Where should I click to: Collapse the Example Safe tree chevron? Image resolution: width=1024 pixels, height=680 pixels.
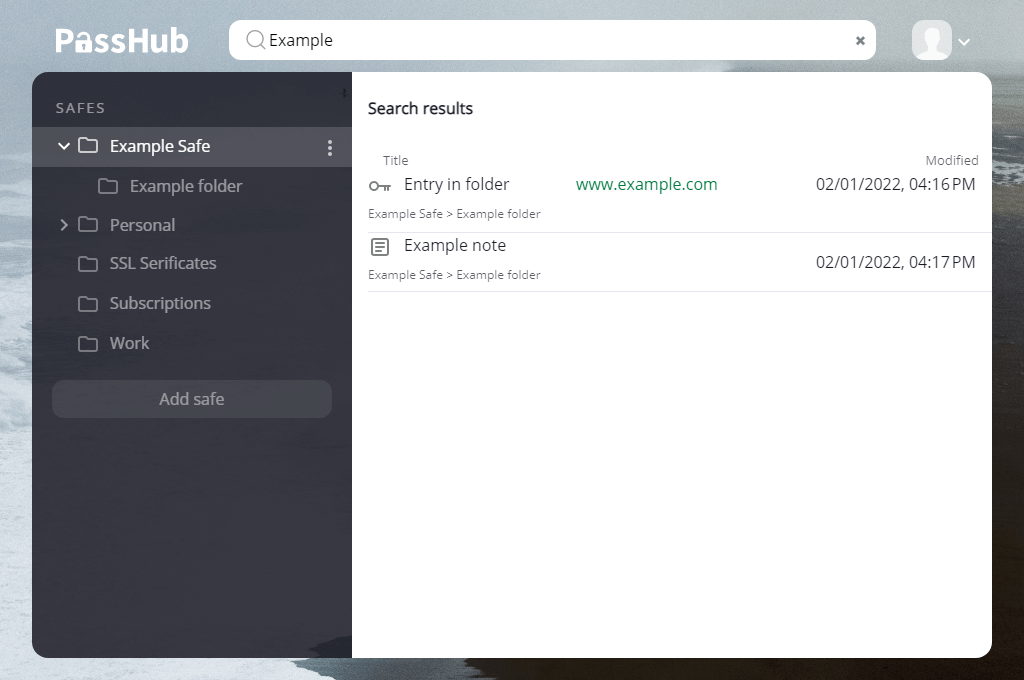[63, 146]
